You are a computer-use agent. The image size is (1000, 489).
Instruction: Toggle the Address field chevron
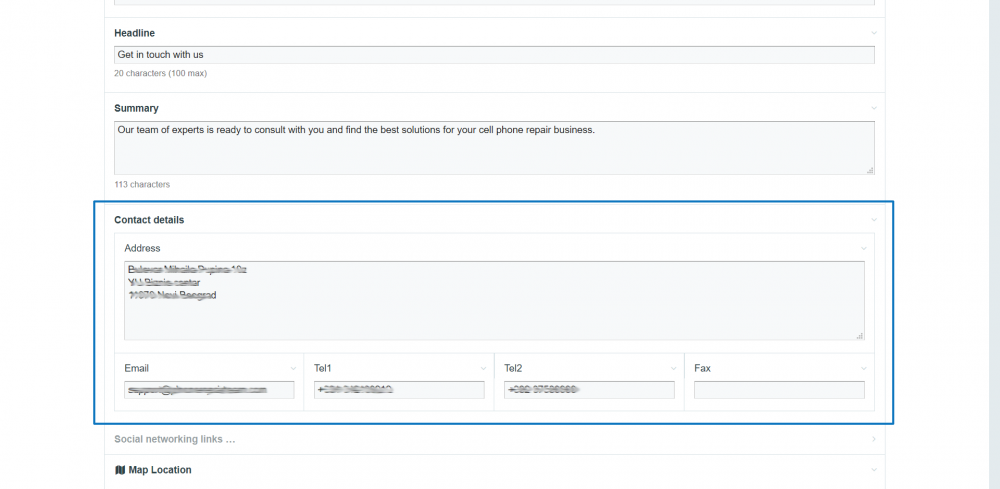tap(863, 248)
